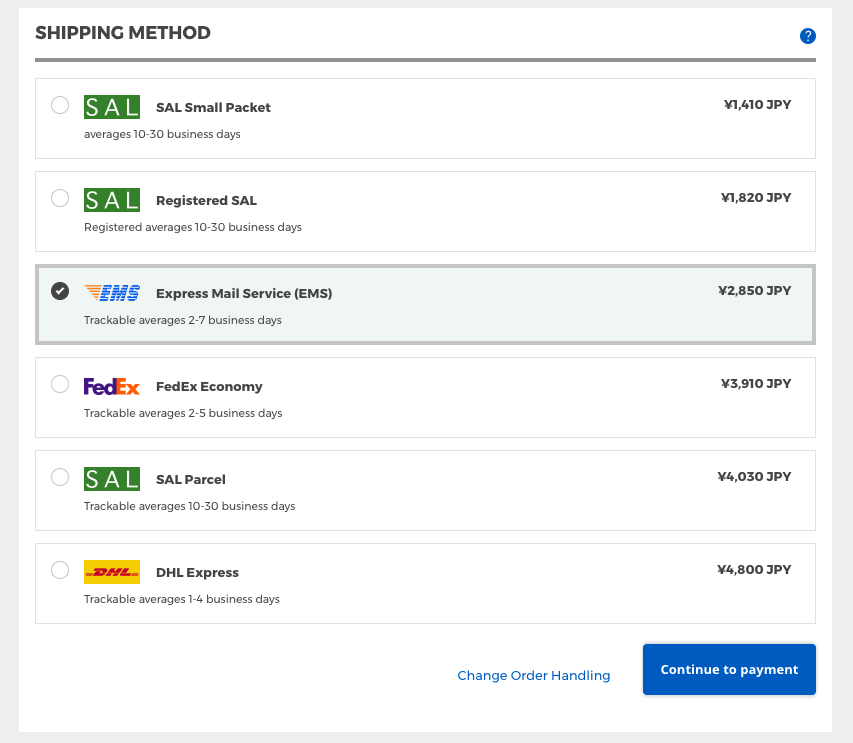Click the SAL logo beside SAL Small Packet
Screen dimensions: 853x743
[112, 107]
